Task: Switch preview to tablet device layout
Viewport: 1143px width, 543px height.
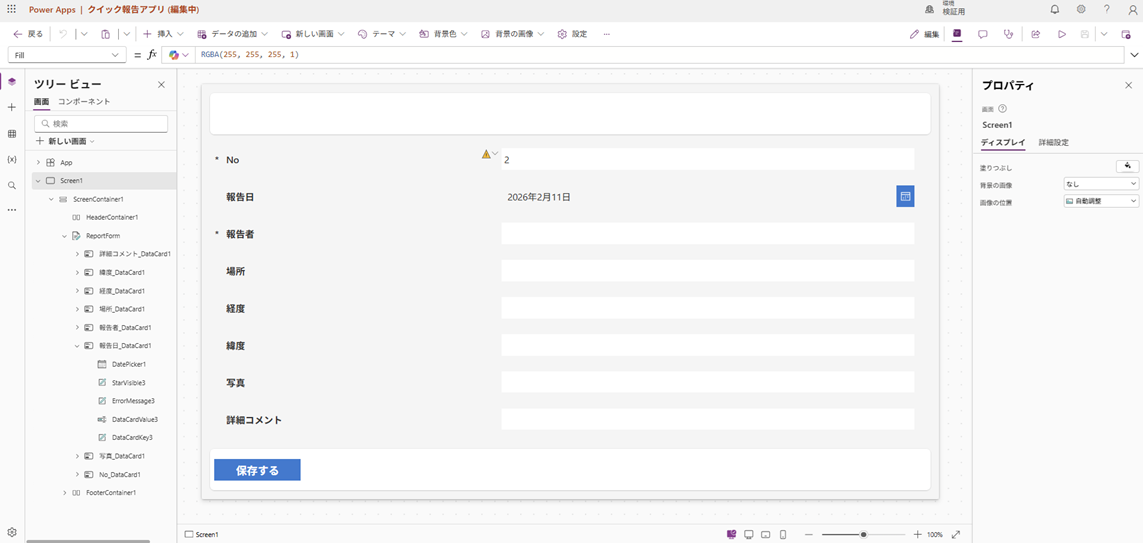Action: (x=765, y=535)
